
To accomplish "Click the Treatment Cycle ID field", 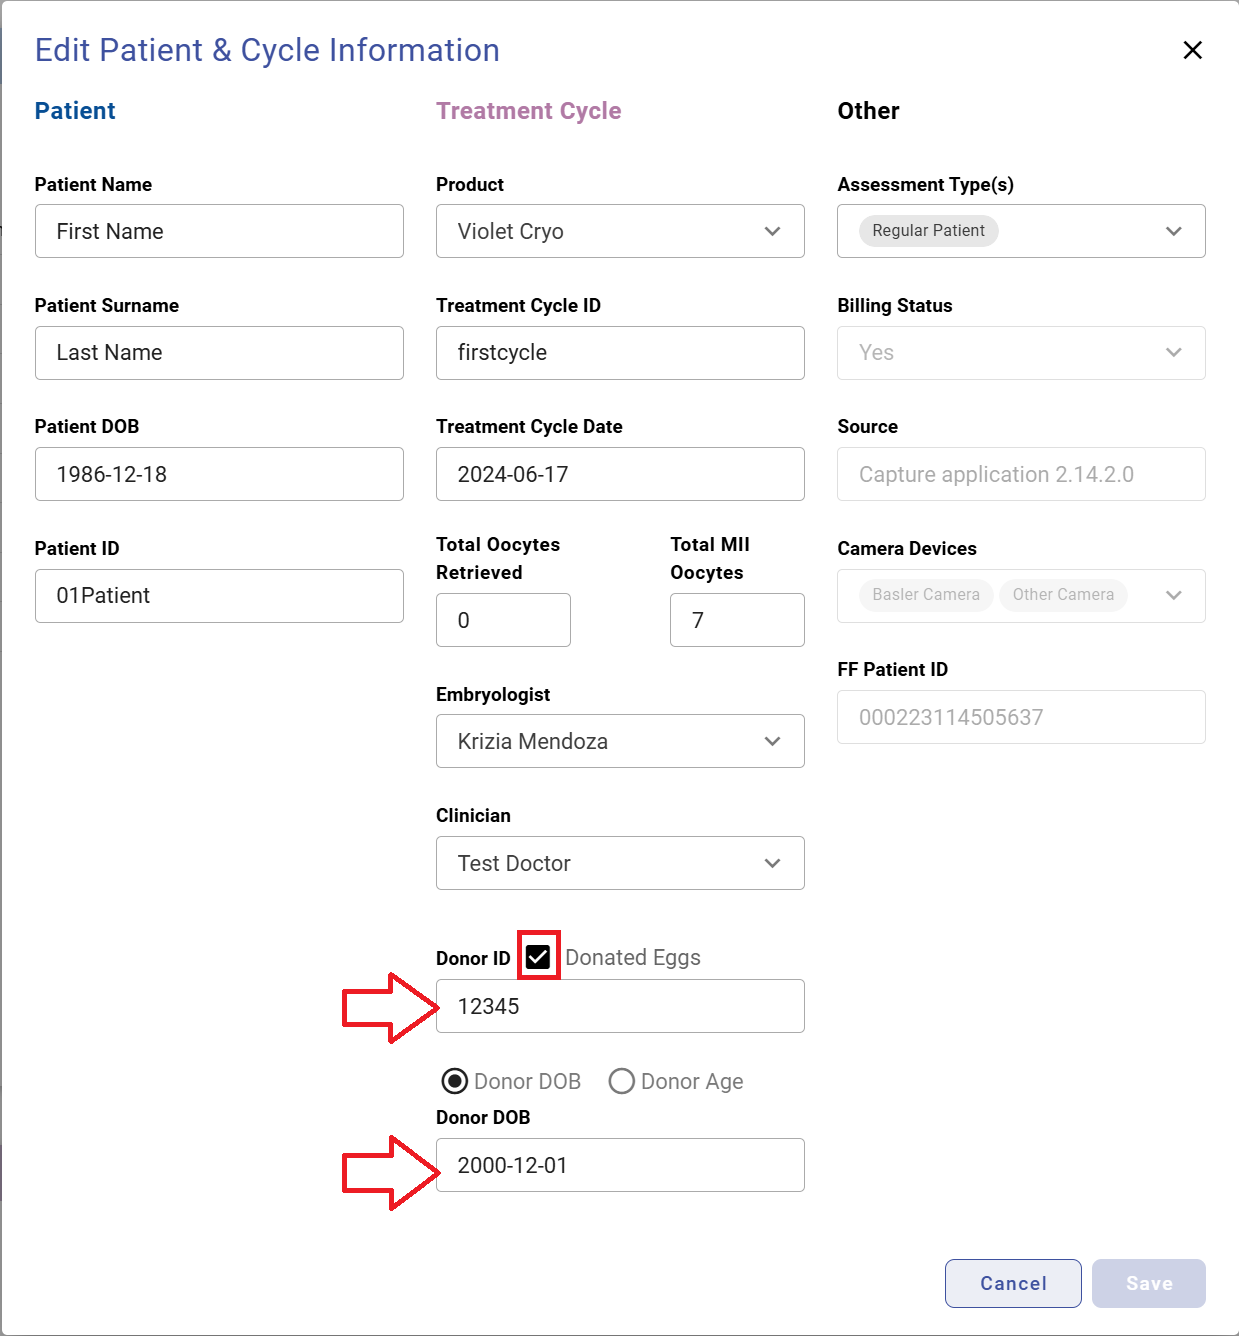I will tap(620, 353).
